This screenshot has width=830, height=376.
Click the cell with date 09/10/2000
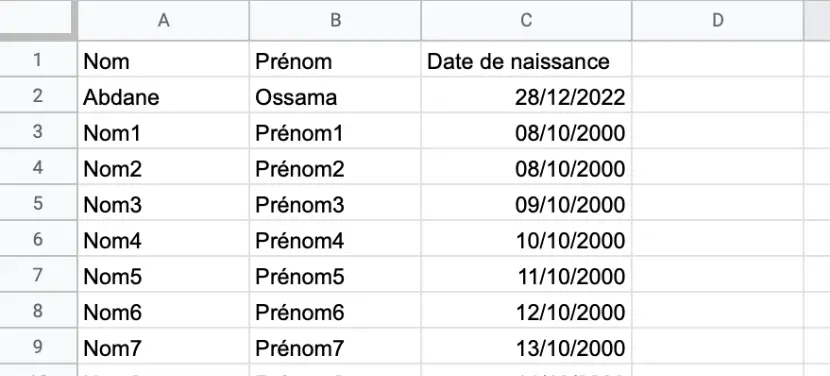(526, 203)
